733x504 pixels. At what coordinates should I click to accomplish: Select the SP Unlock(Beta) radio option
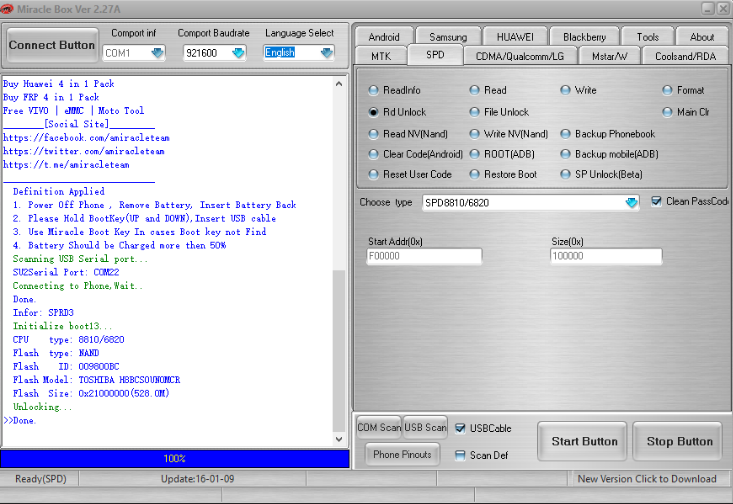tap(602, 174)
